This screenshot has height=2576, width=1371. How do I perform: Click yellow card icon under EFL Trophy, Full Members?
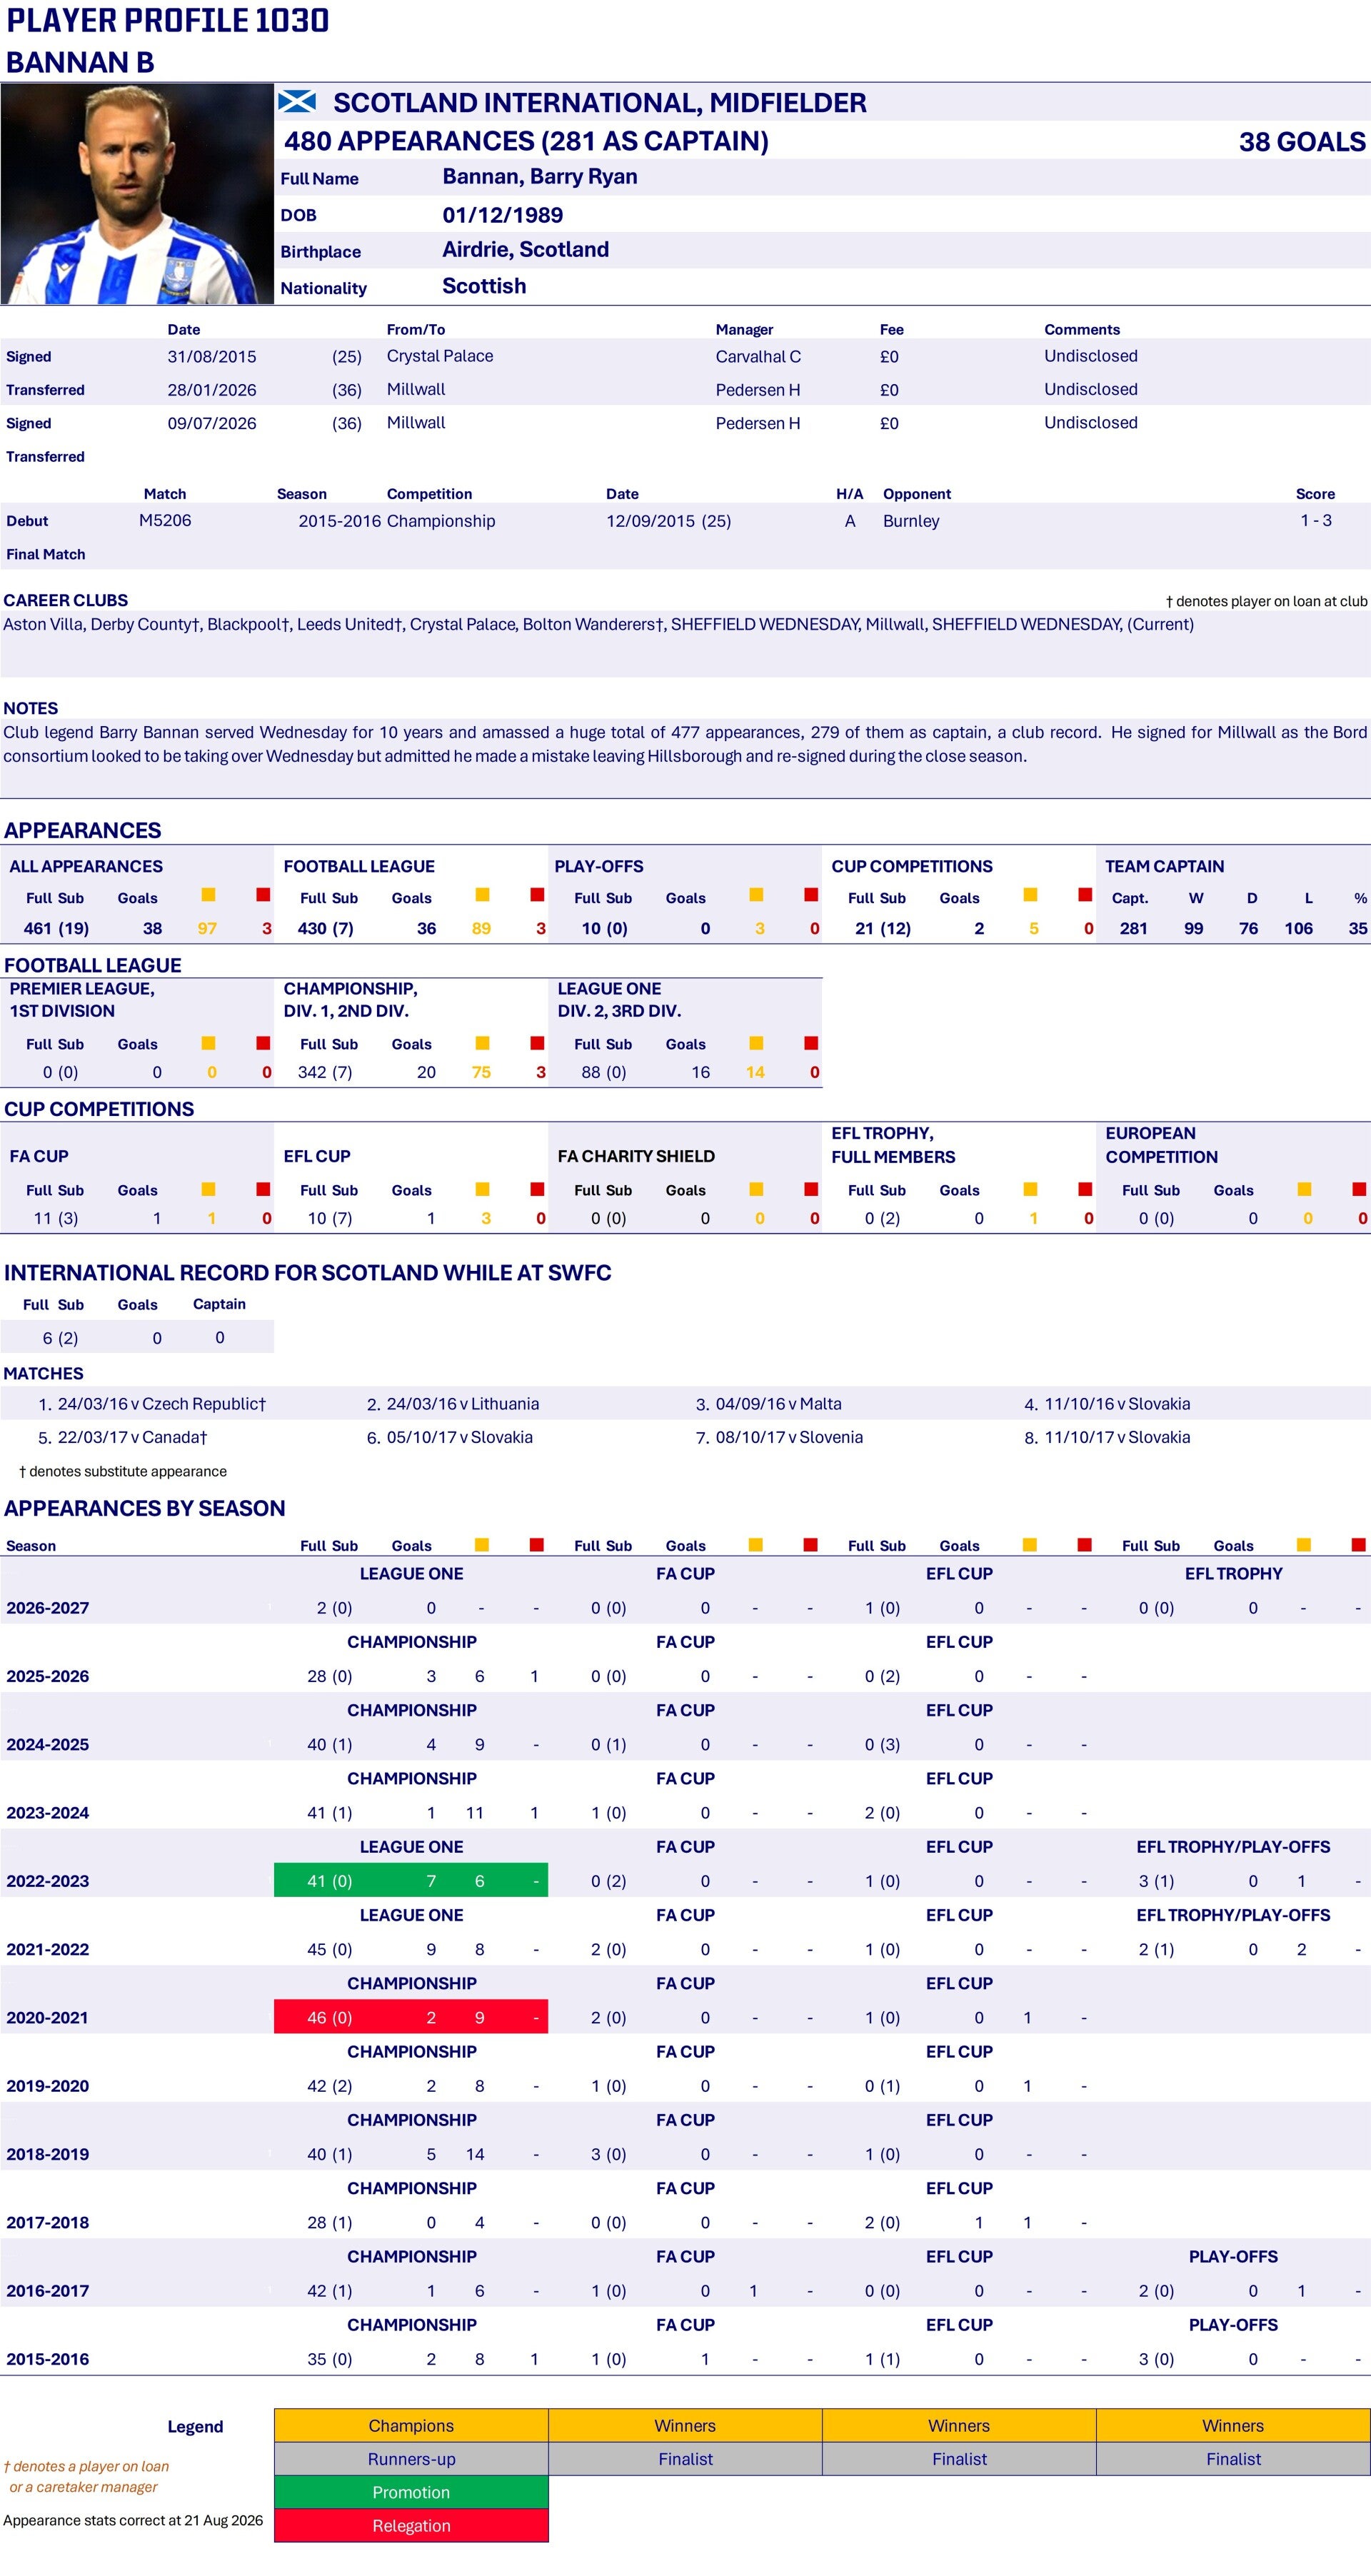pyautogui.click(x=1030, y=1189)
